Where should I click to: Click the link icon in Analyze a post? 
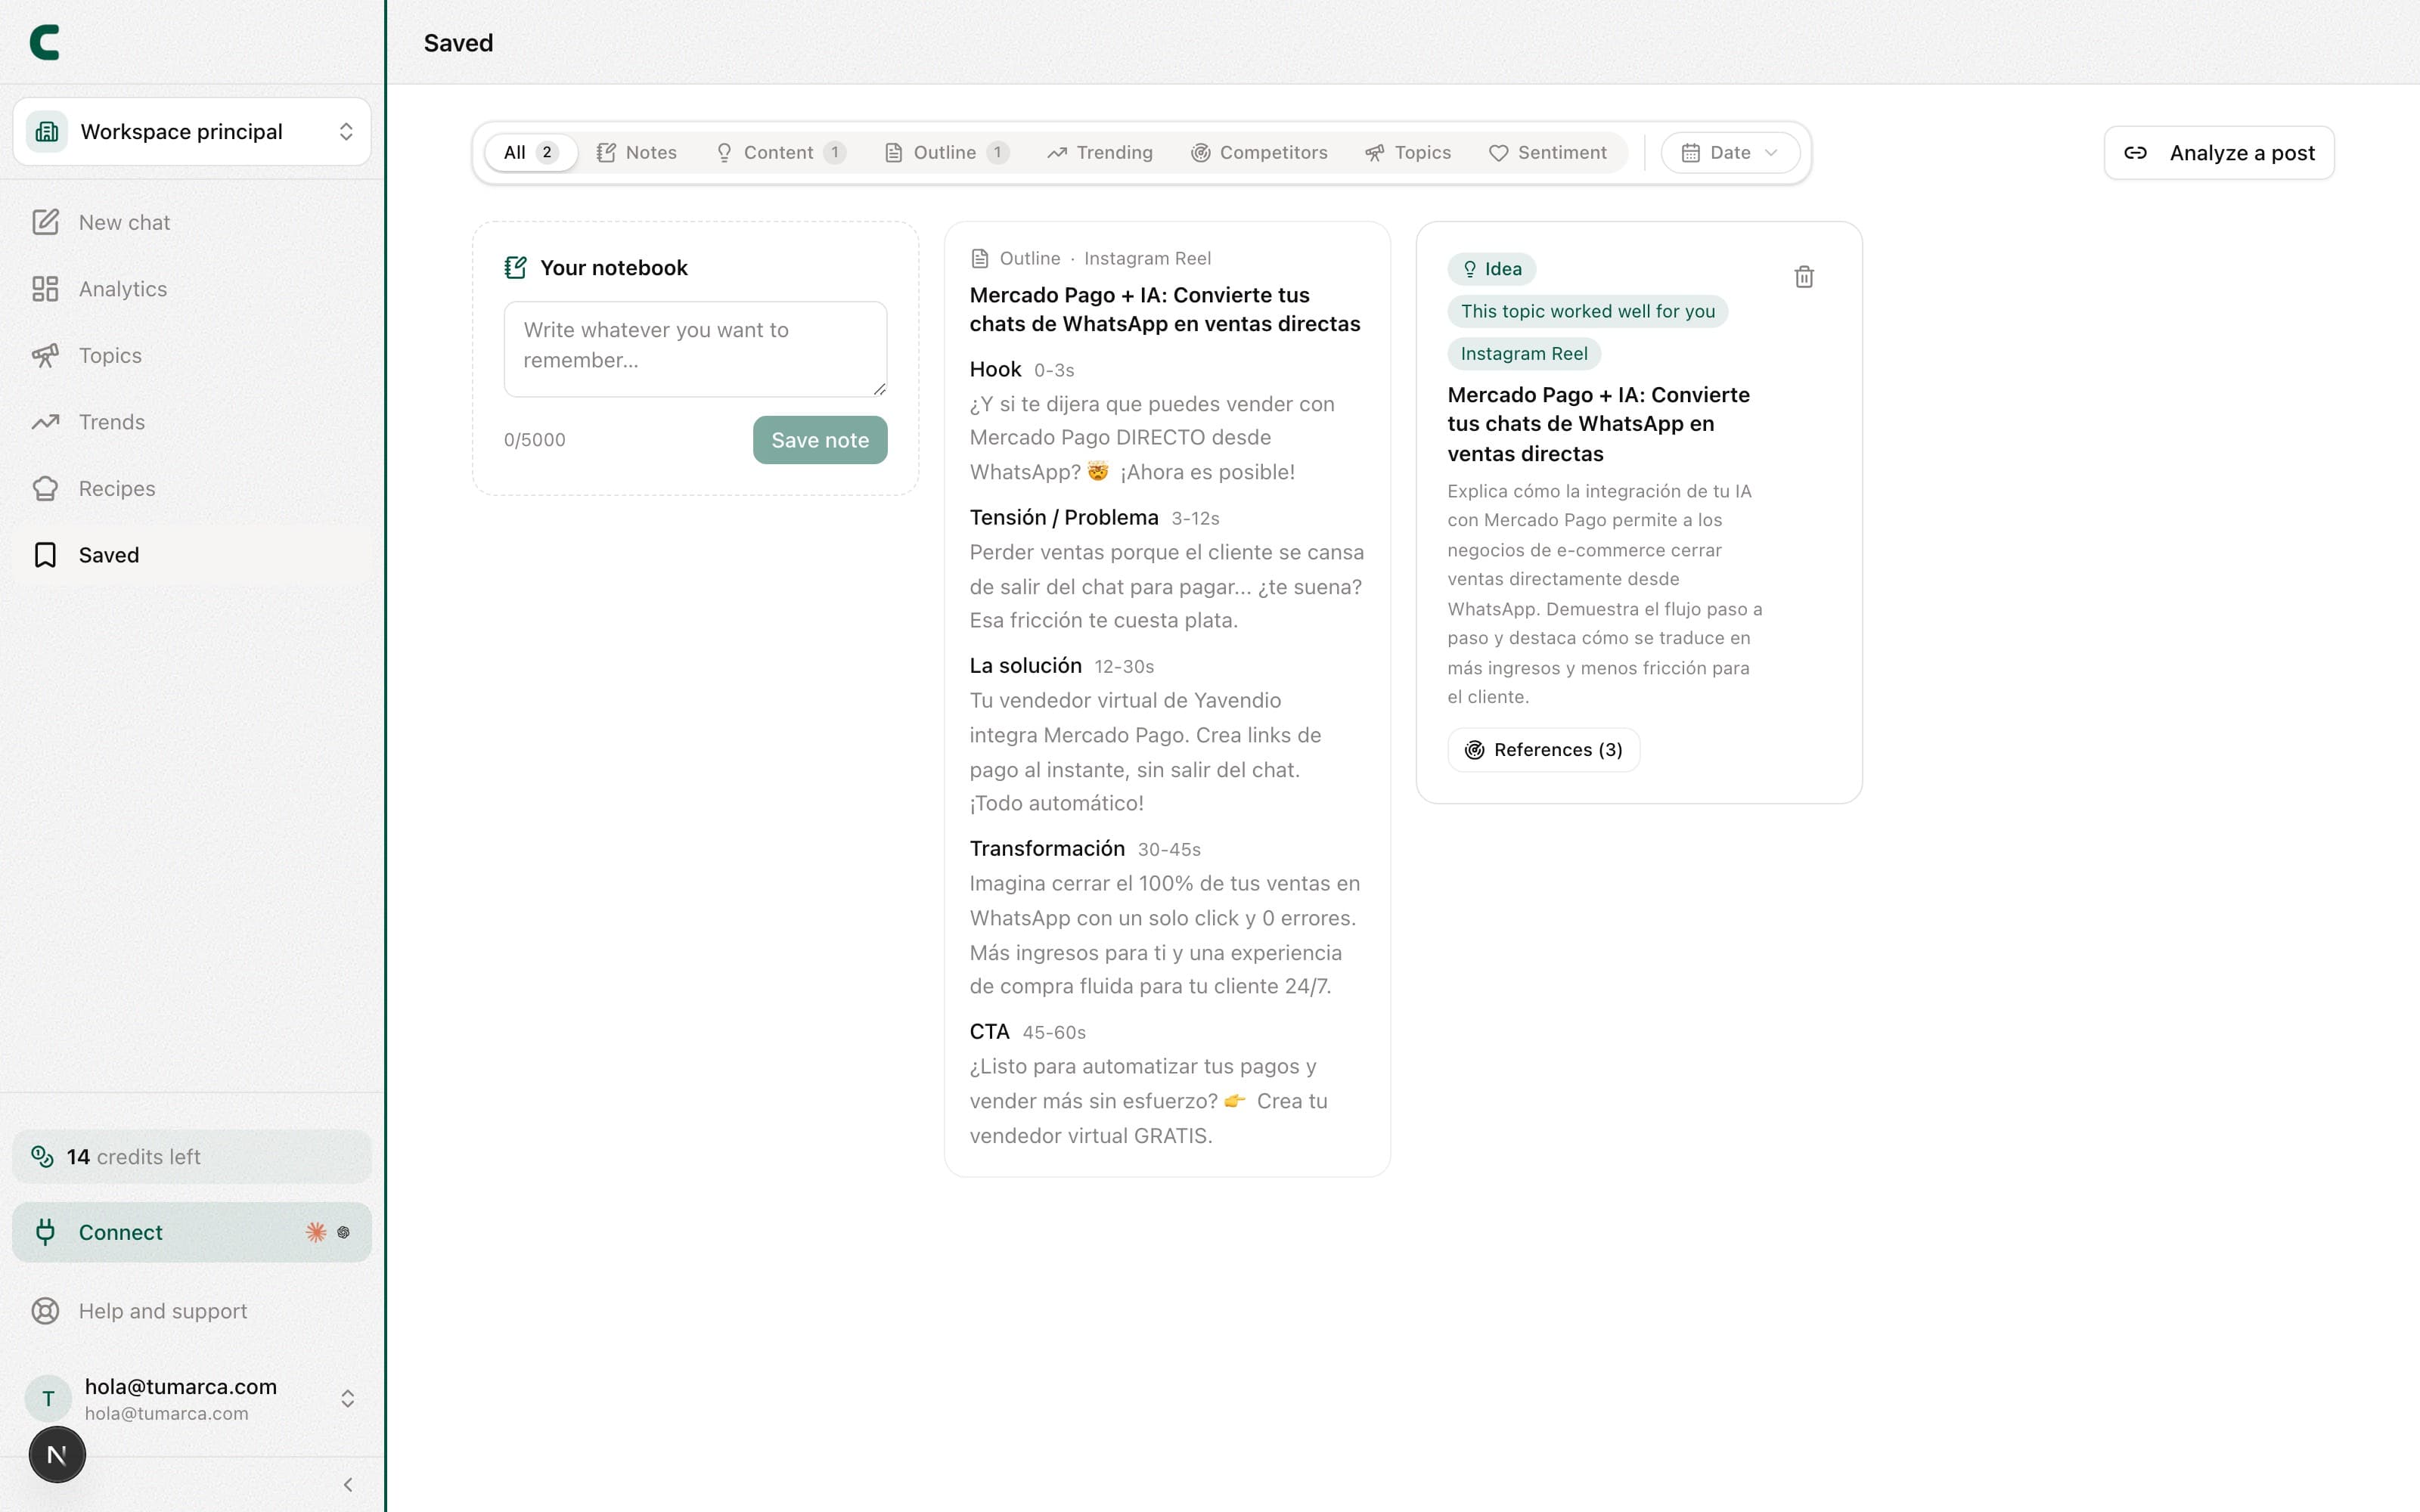pyautogui.click(x=2135, y=153)
